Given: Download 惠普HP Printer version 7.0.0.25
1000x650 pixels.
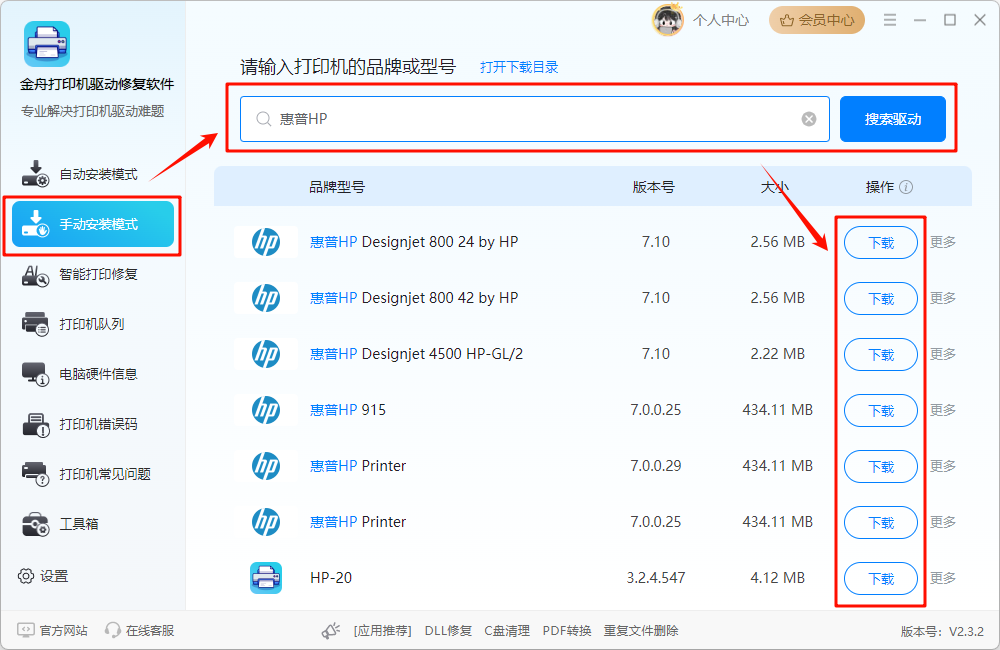Looking at the screenshot, I should [x=881, y=522].
